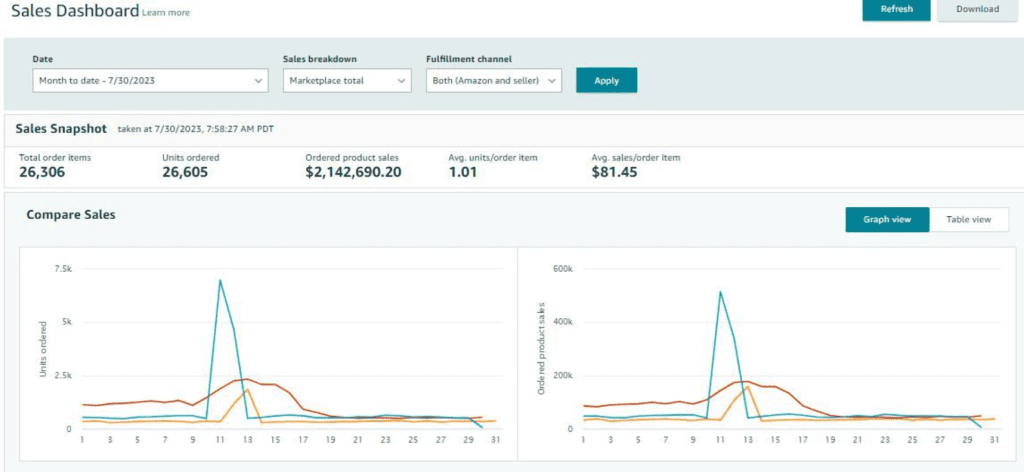Open the Learn more link
The image size is (1024, 472).
click(x=166, y=13)
